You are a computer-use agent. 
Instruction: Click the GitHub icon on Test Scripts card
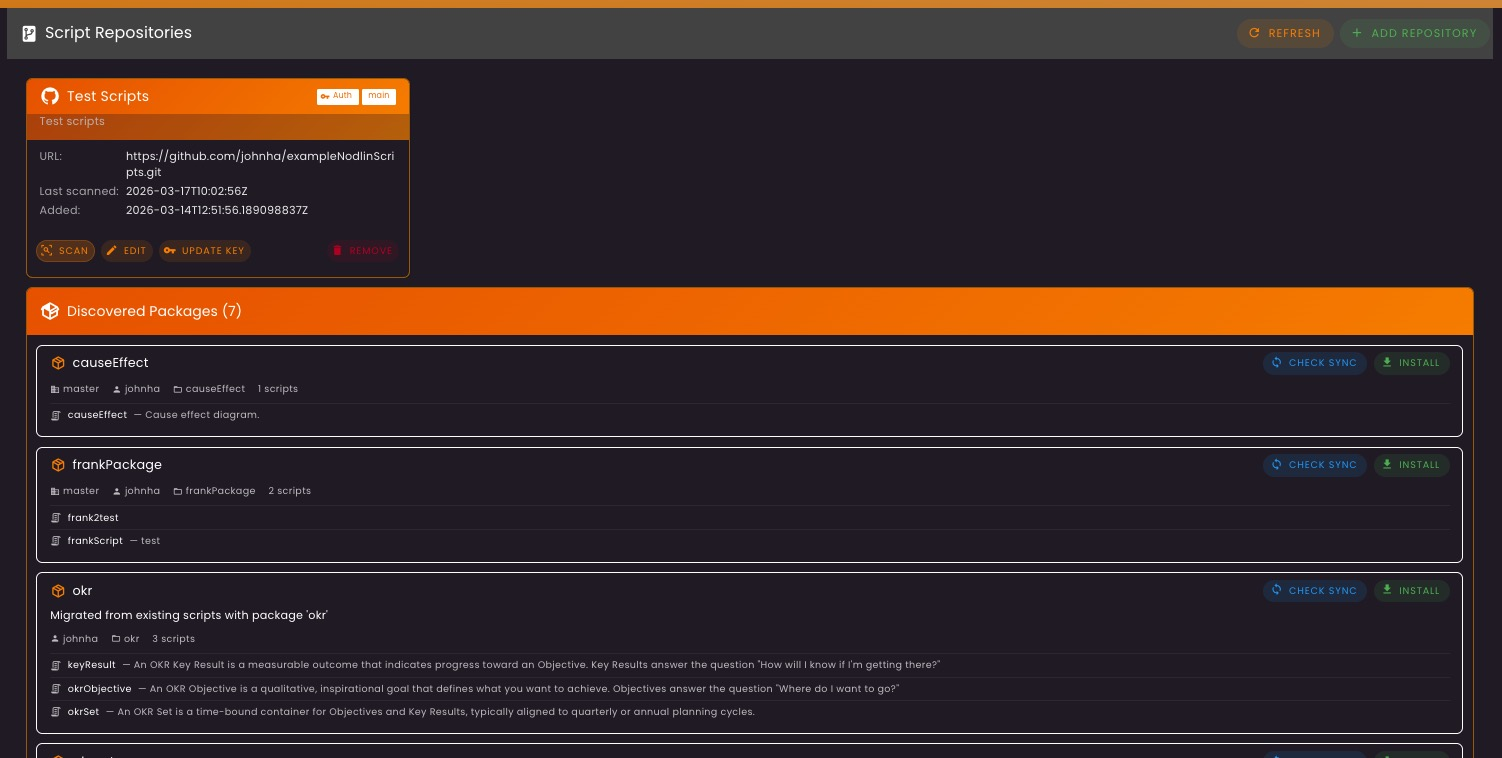coord(49,96)
